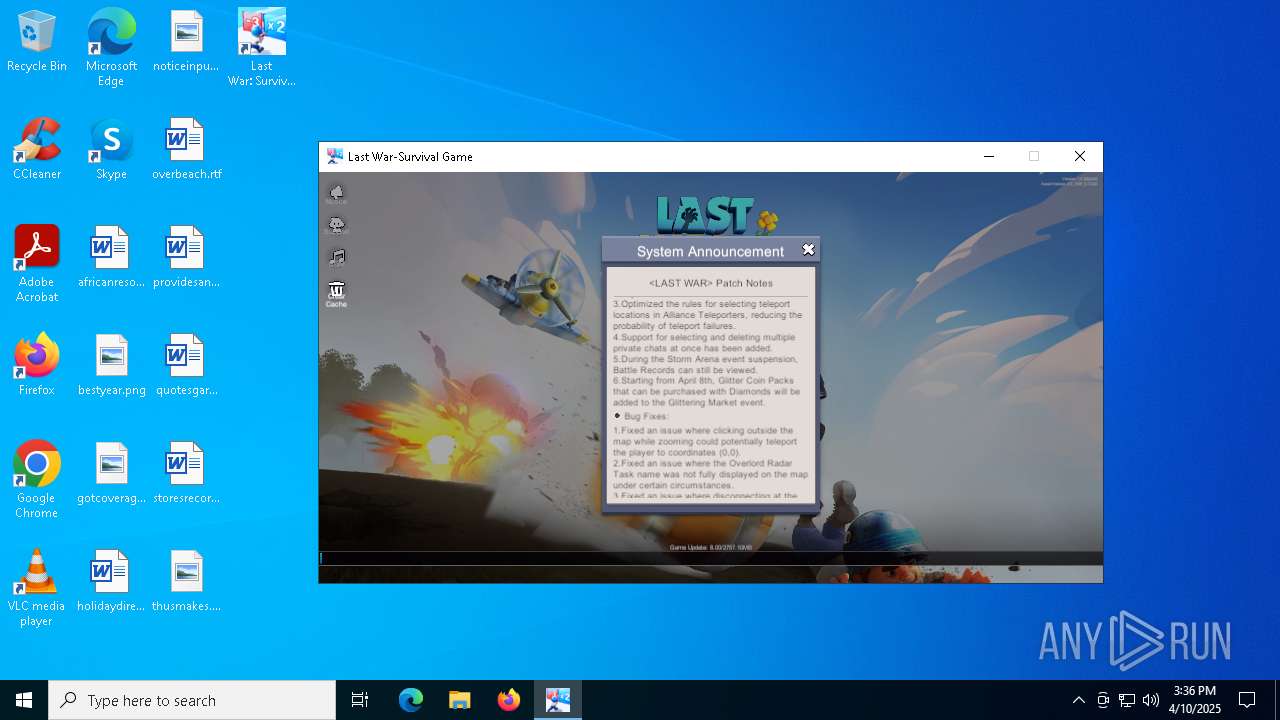The height and width of the screenshot is (720, 1280).
Task: Select the gotcoverag image file
Action: tap(111, 474)
